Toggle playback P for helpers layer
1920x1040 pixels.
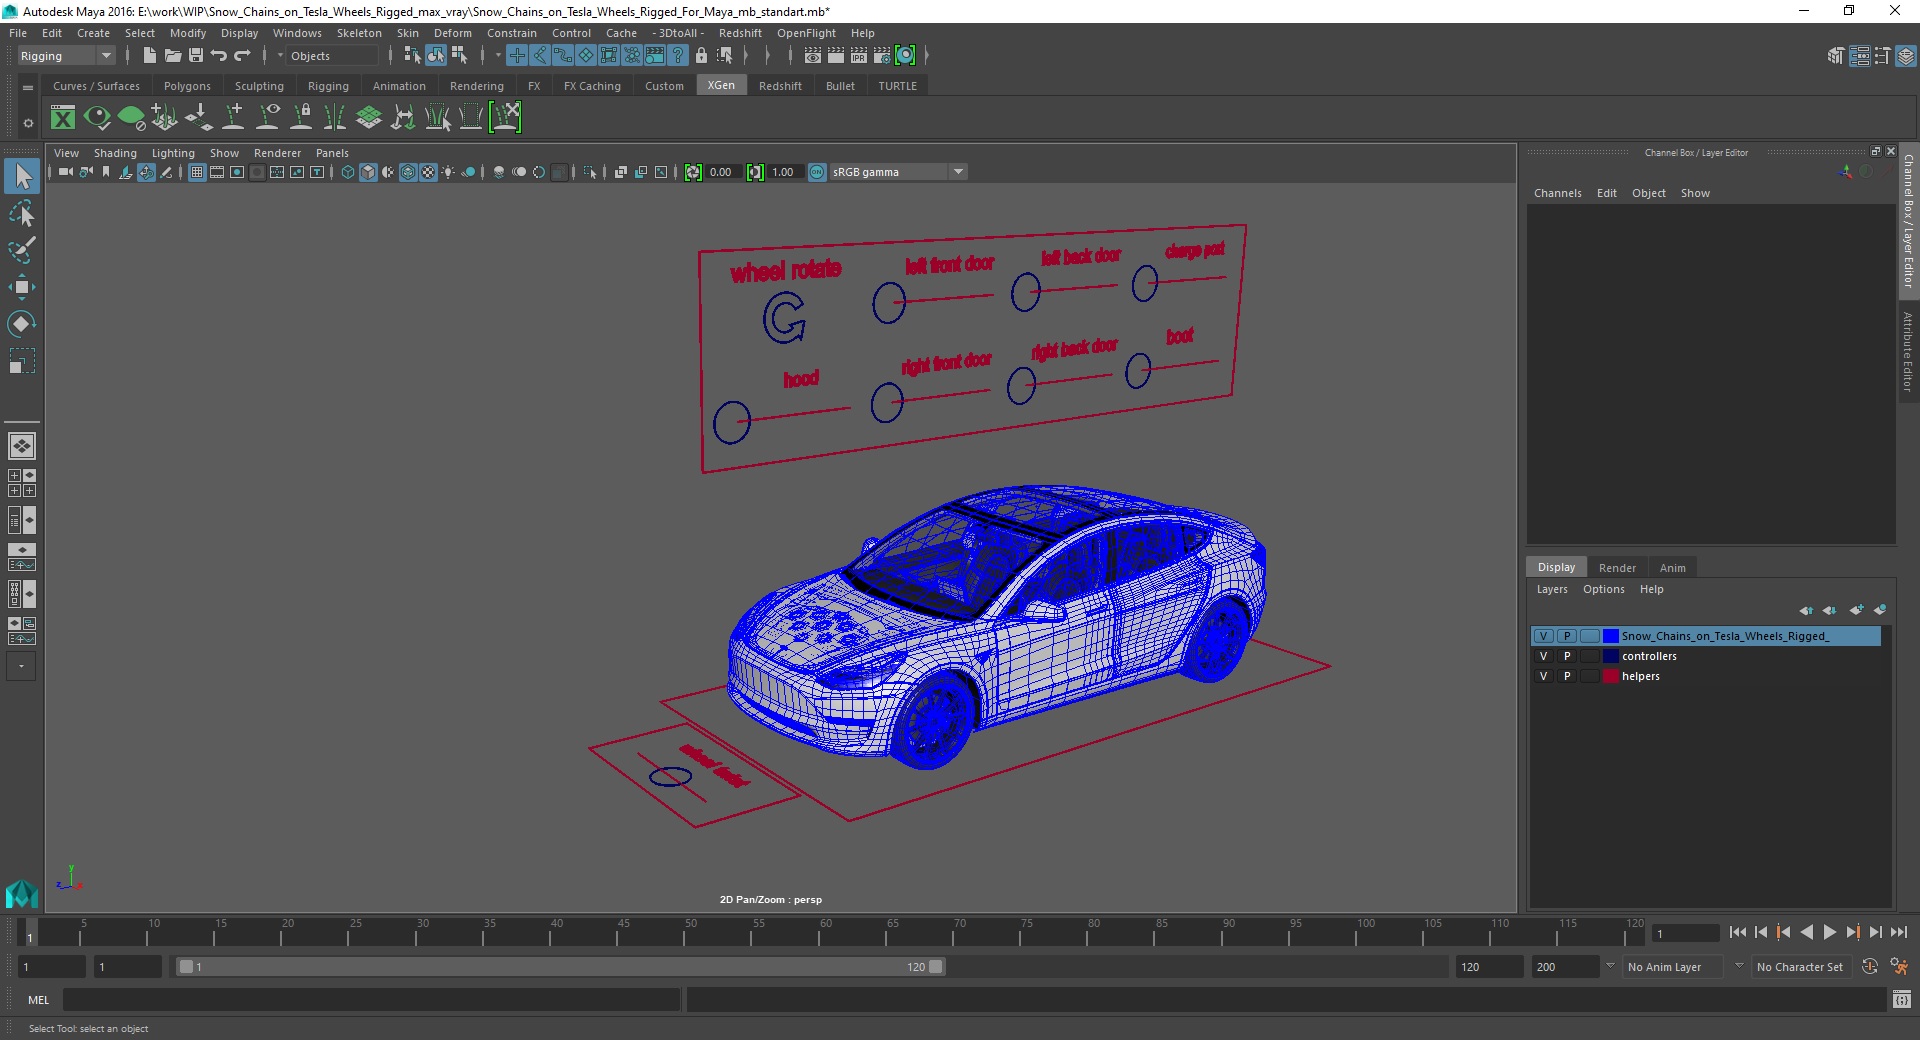tap(1567, 676)
